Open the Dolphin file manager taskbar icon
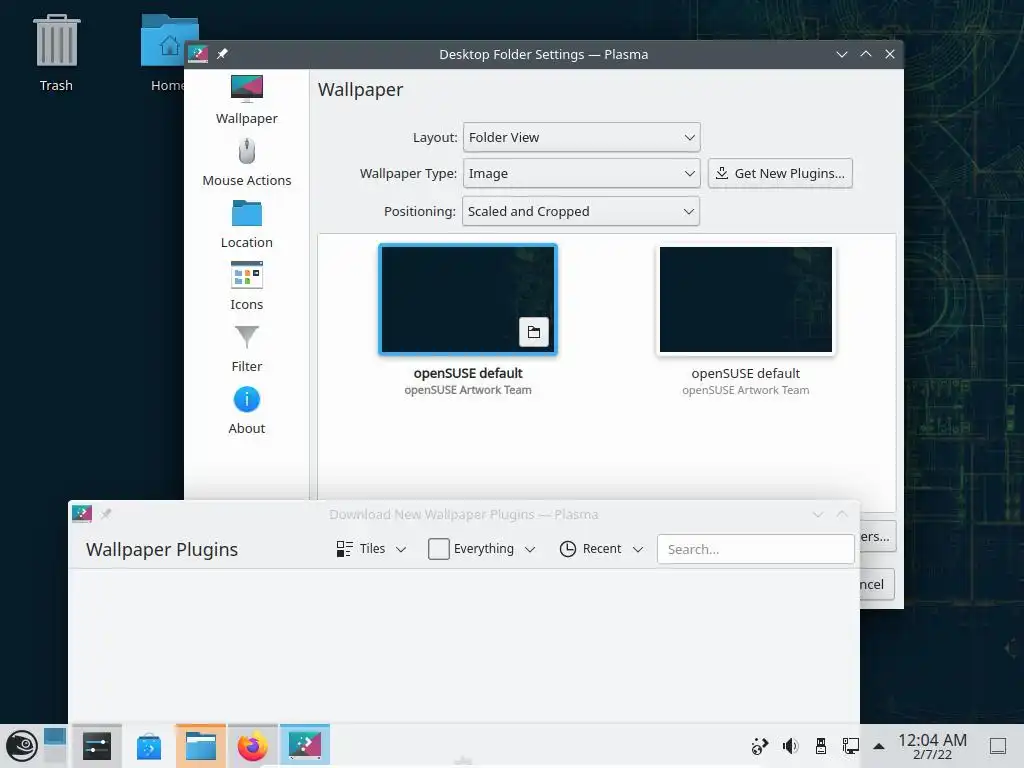 (200, 746)
